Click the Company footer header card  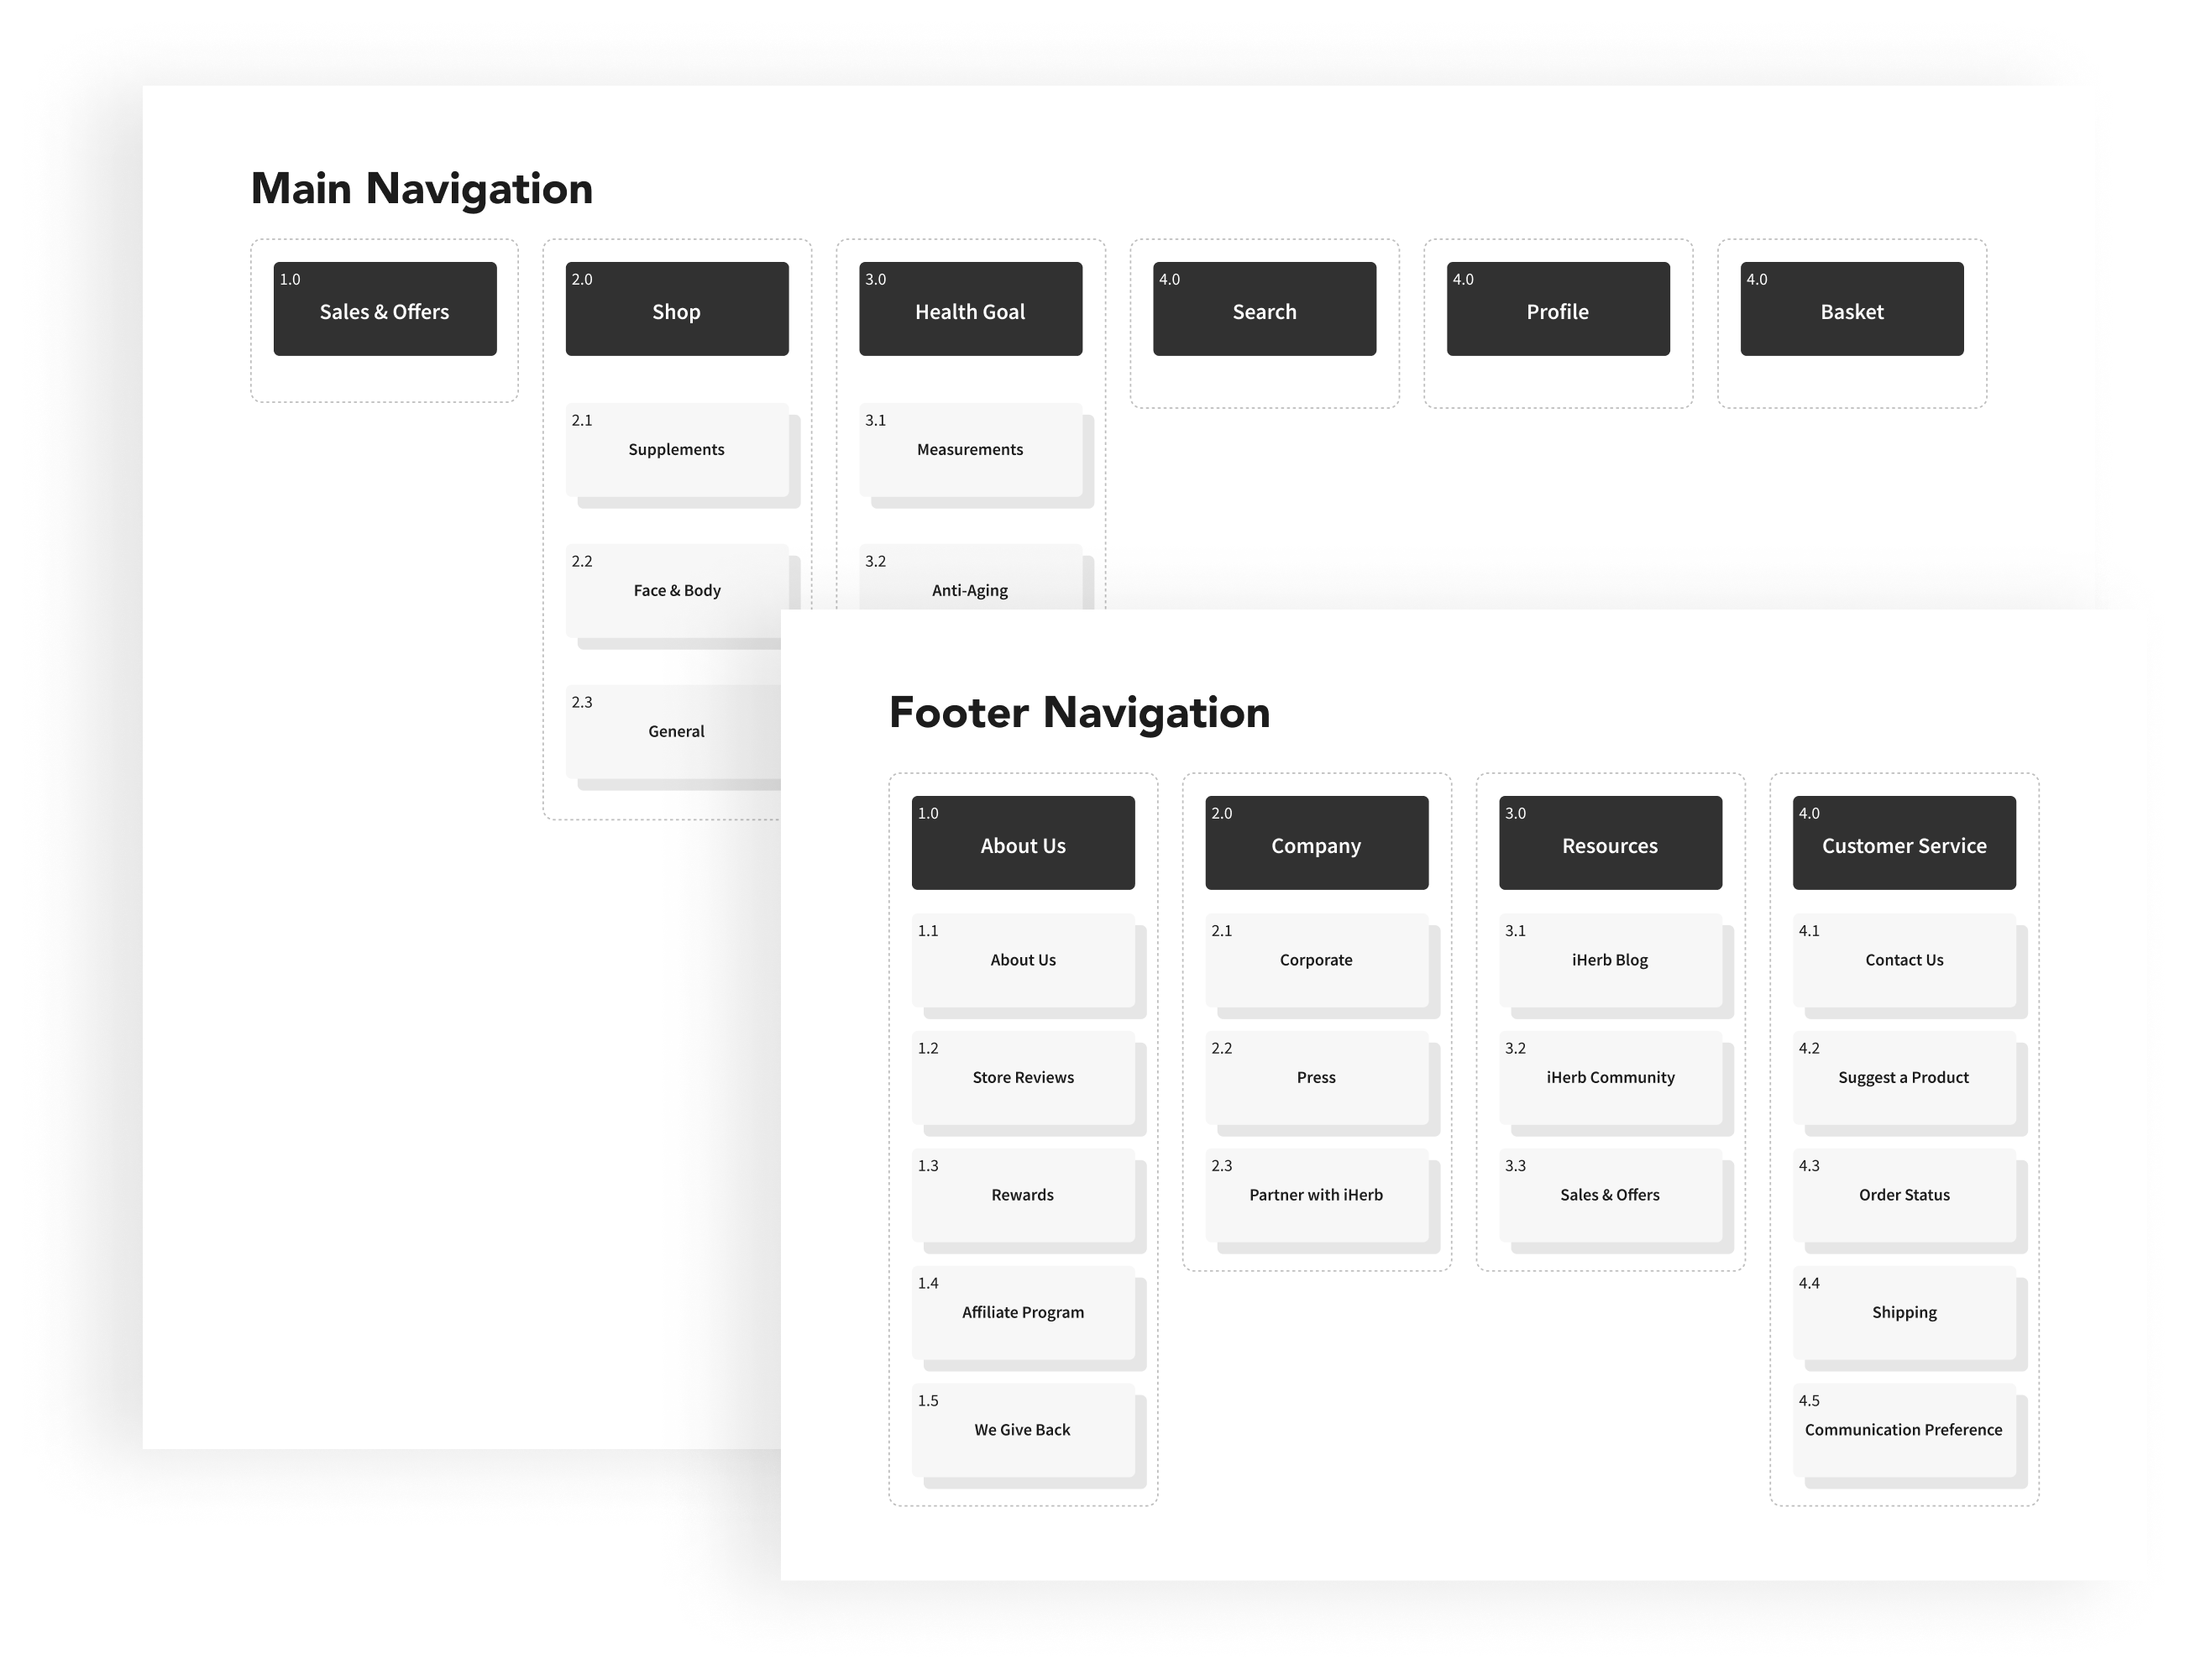click(x=1316, y=843)
